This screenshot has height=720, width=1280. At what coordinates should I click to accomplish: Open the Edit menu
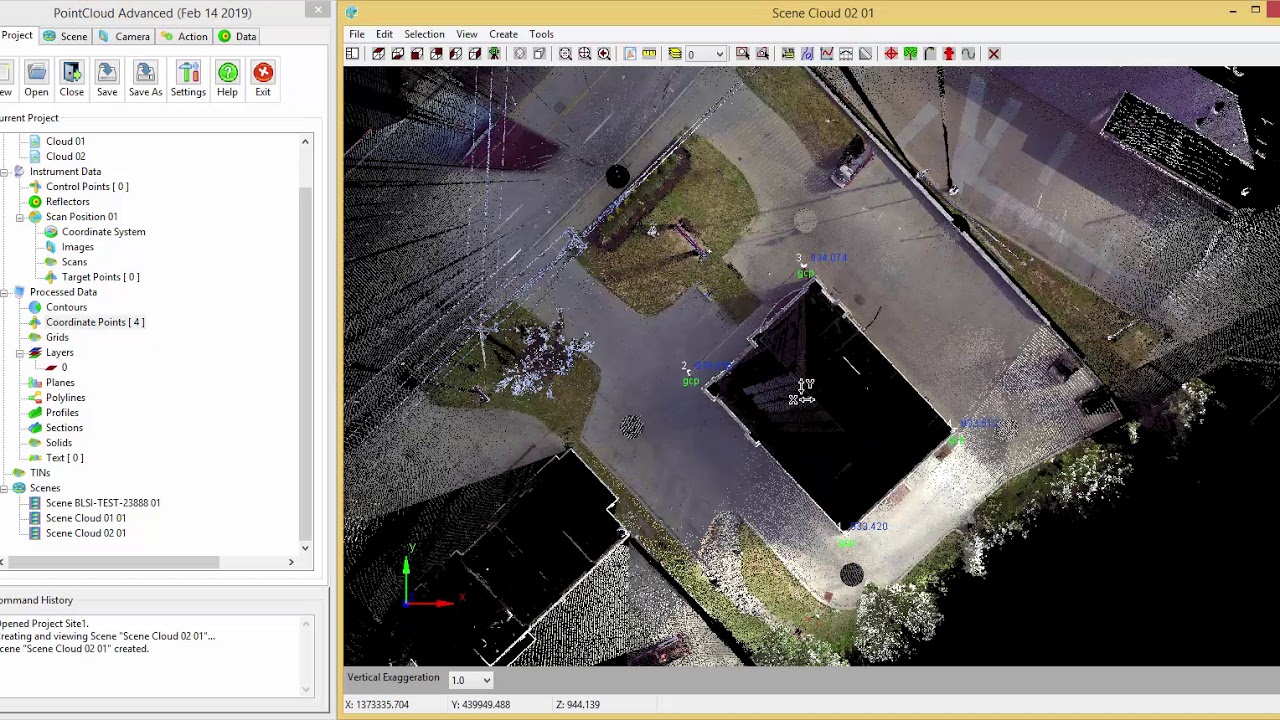(384, 34)
